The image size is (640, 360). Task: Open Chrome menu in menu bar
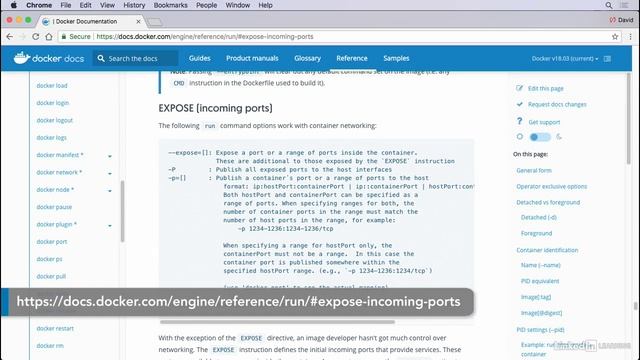(39, 5)
